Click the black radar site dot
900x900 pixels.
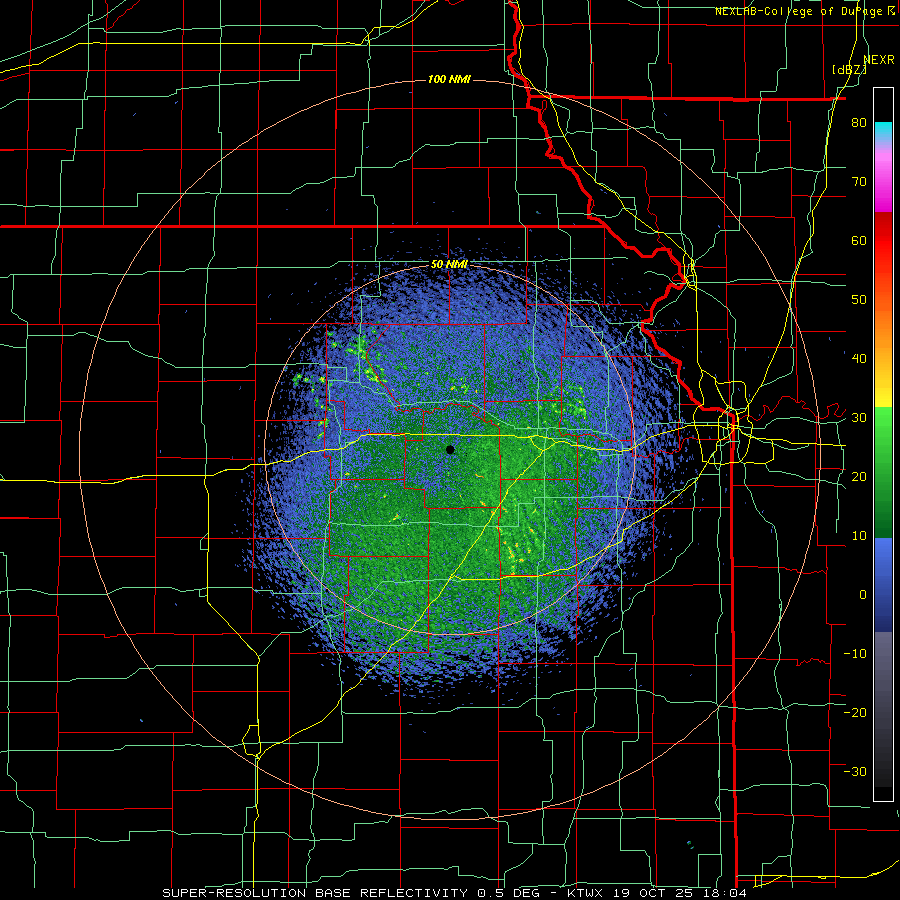[x=450, y=449]
